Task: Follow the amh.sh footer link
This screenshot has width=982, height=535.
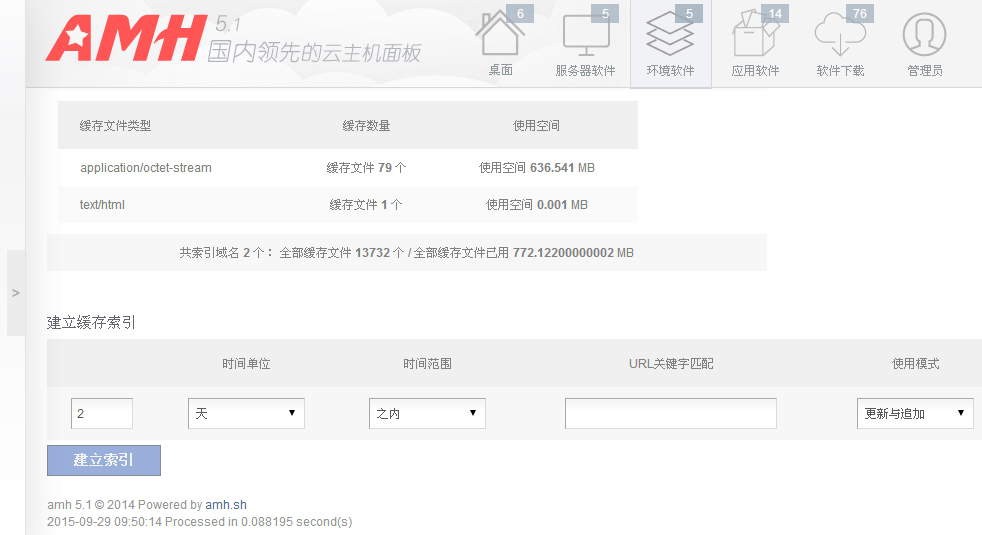Action: pyautogui.click(x=226, y=505)
